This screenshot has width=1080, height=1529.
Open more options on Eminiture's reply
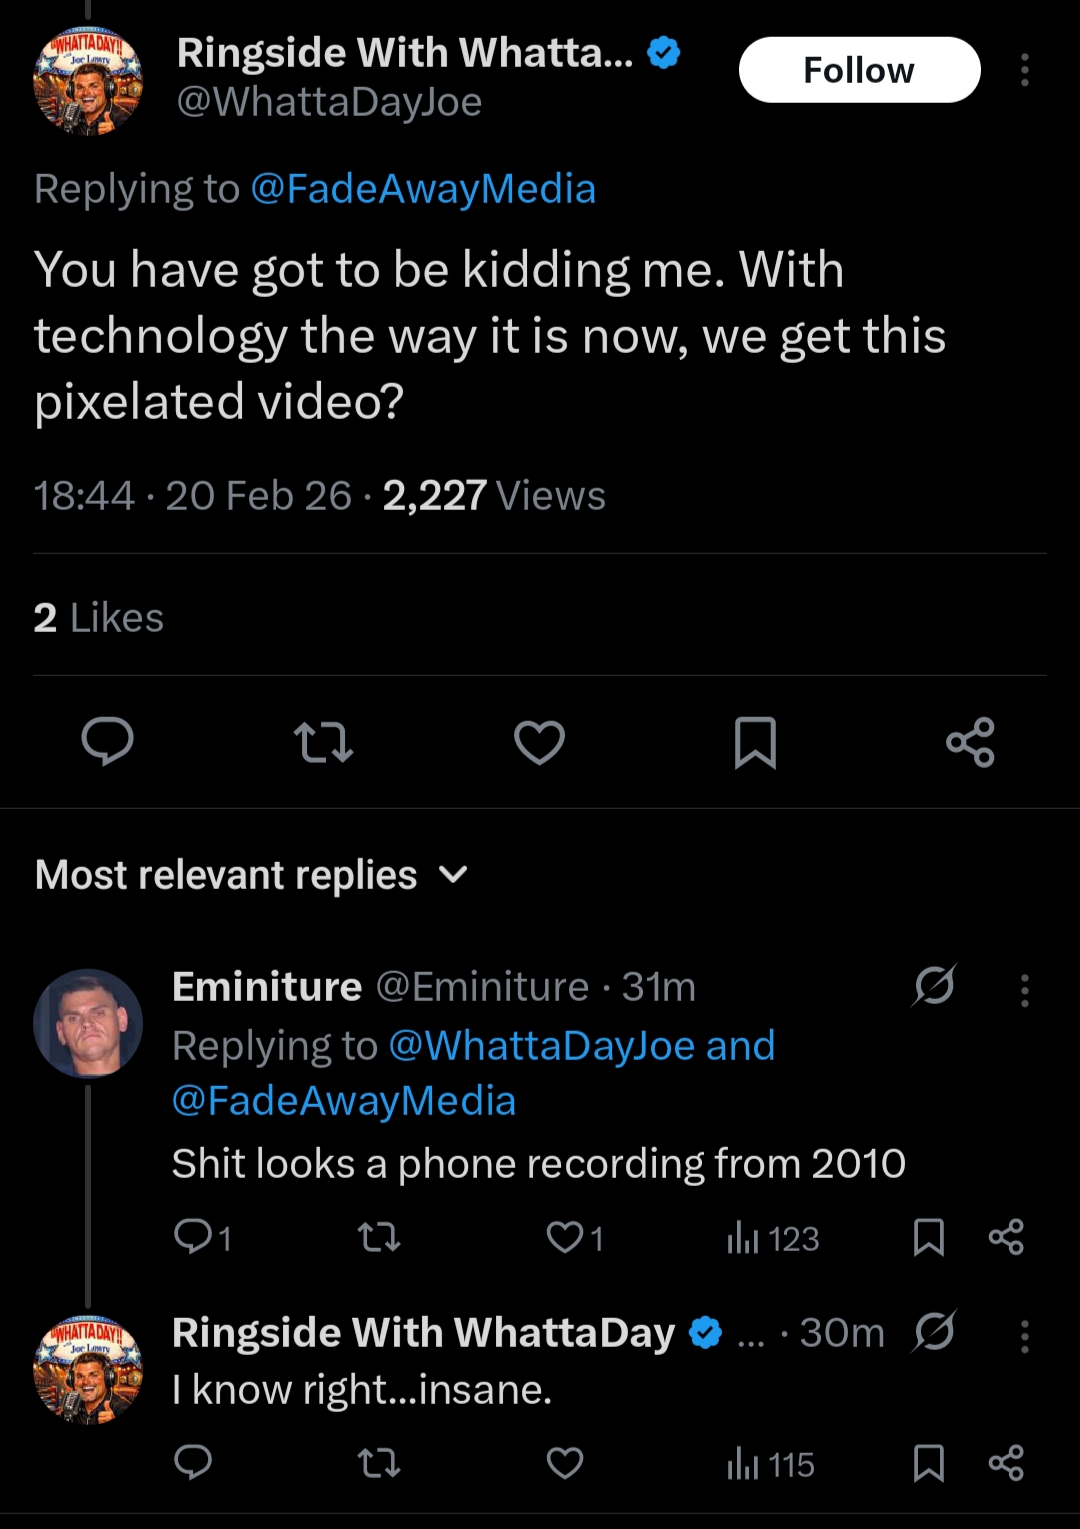tap(1024, 989)
